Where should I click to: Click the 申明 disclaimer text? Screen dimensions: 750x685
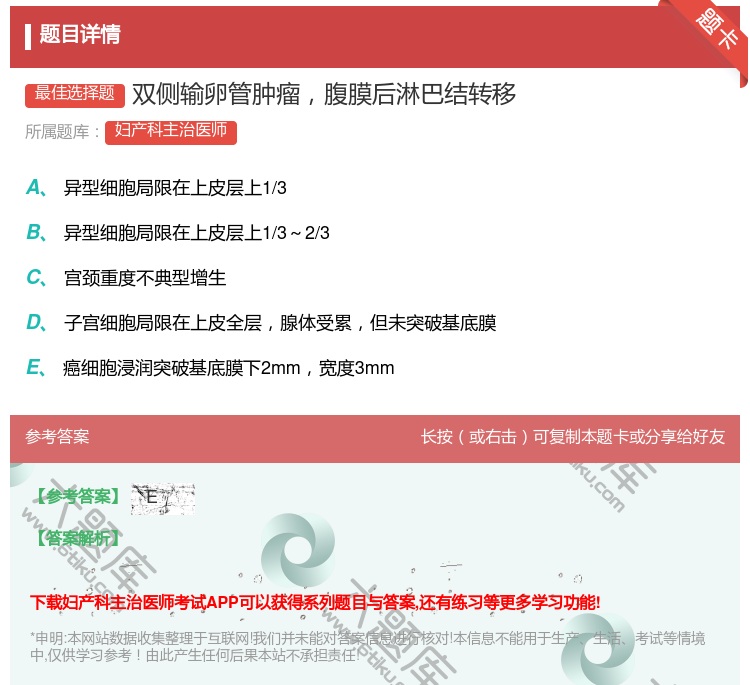[367, 646]
